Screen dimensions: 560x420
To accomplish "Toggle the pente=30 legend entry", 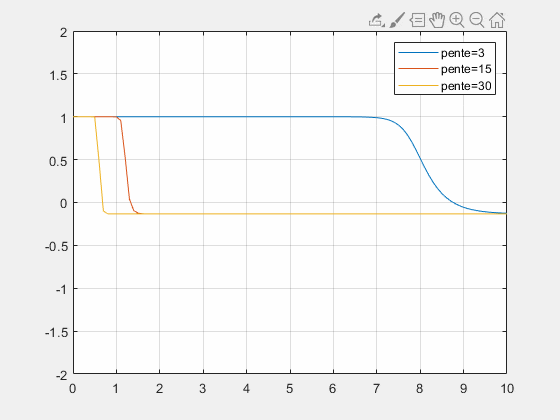I will pyautogui.click(x=466, y=86).
